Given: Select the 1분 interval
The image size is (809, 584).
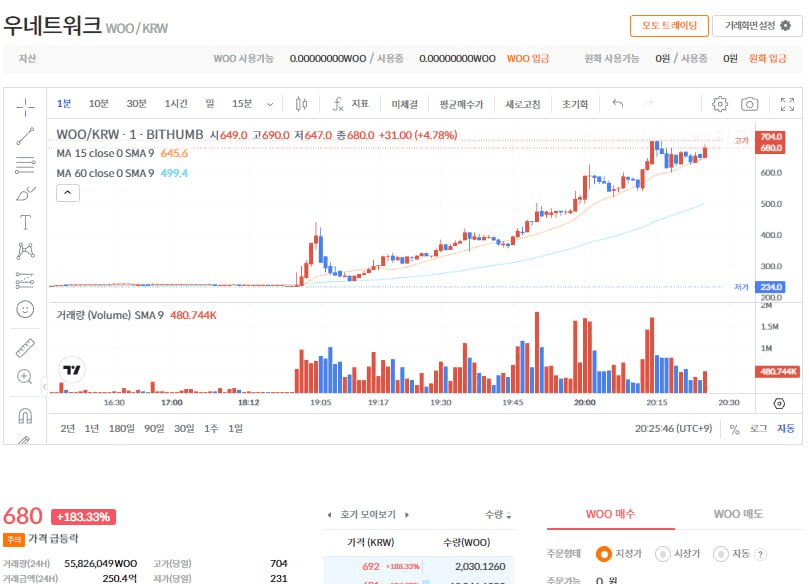Looking at the screenshot, I should tap(64, 104).
